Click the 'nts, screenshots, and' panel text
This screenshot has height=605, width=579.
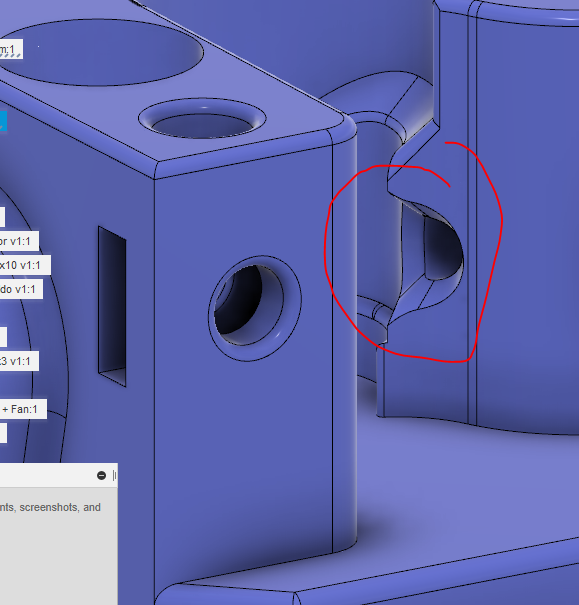click(x=50, y=507)
